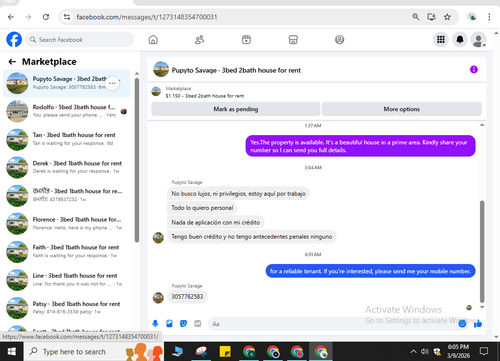The height and width of the screenshot is (361, 500).
Task: Open the Chrome profile avatar
Action: pos(472,17)
